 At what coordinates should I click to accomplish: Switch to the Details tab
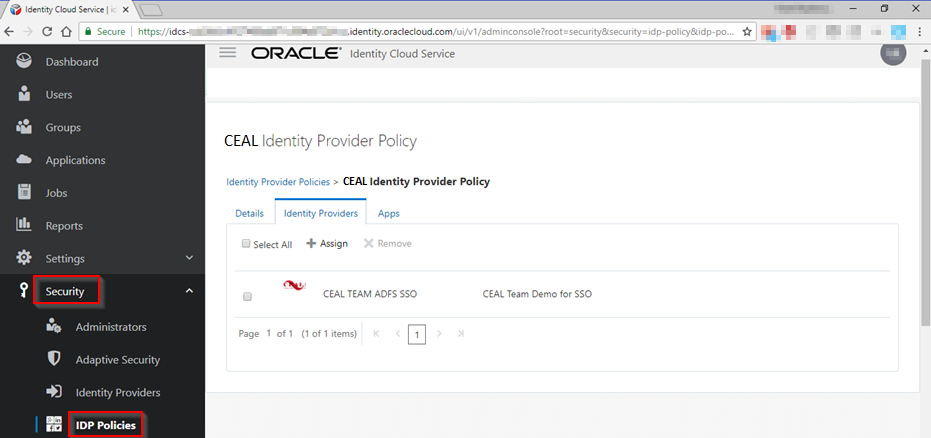pos(249,214)
